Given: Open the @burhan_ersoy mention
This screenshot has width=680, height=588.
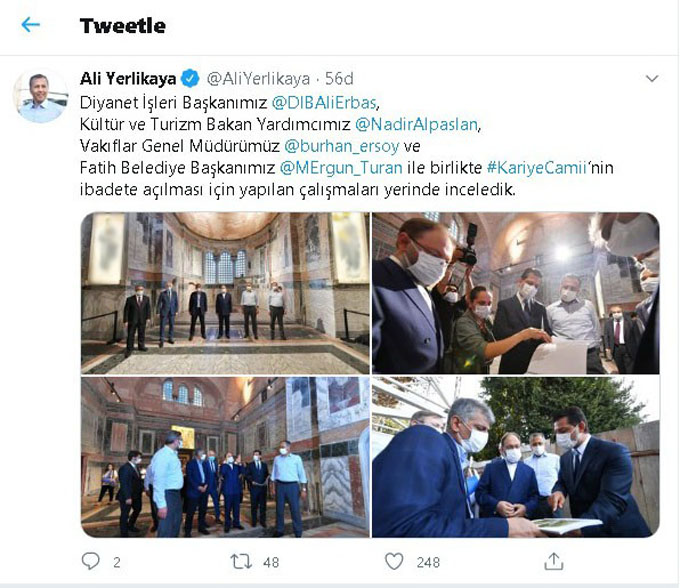Looking at the screenshot, I should pos(342,146).
